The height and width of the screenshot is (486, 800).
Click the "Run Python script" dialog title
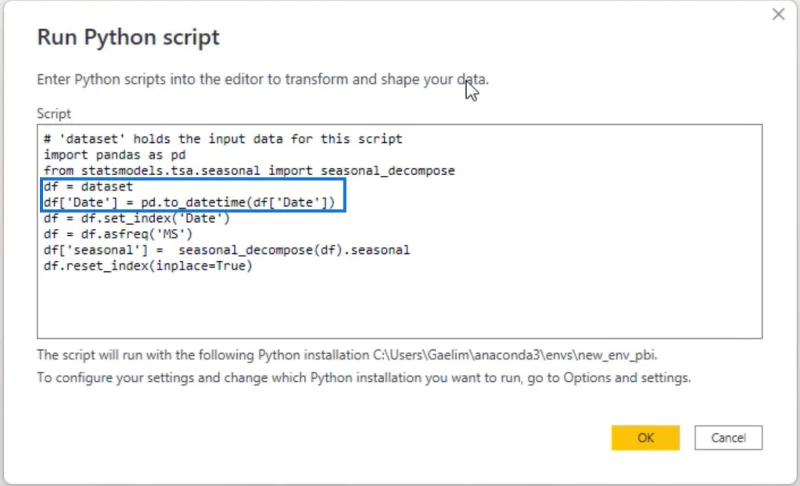pyautogui.click(x=128, y=37)
